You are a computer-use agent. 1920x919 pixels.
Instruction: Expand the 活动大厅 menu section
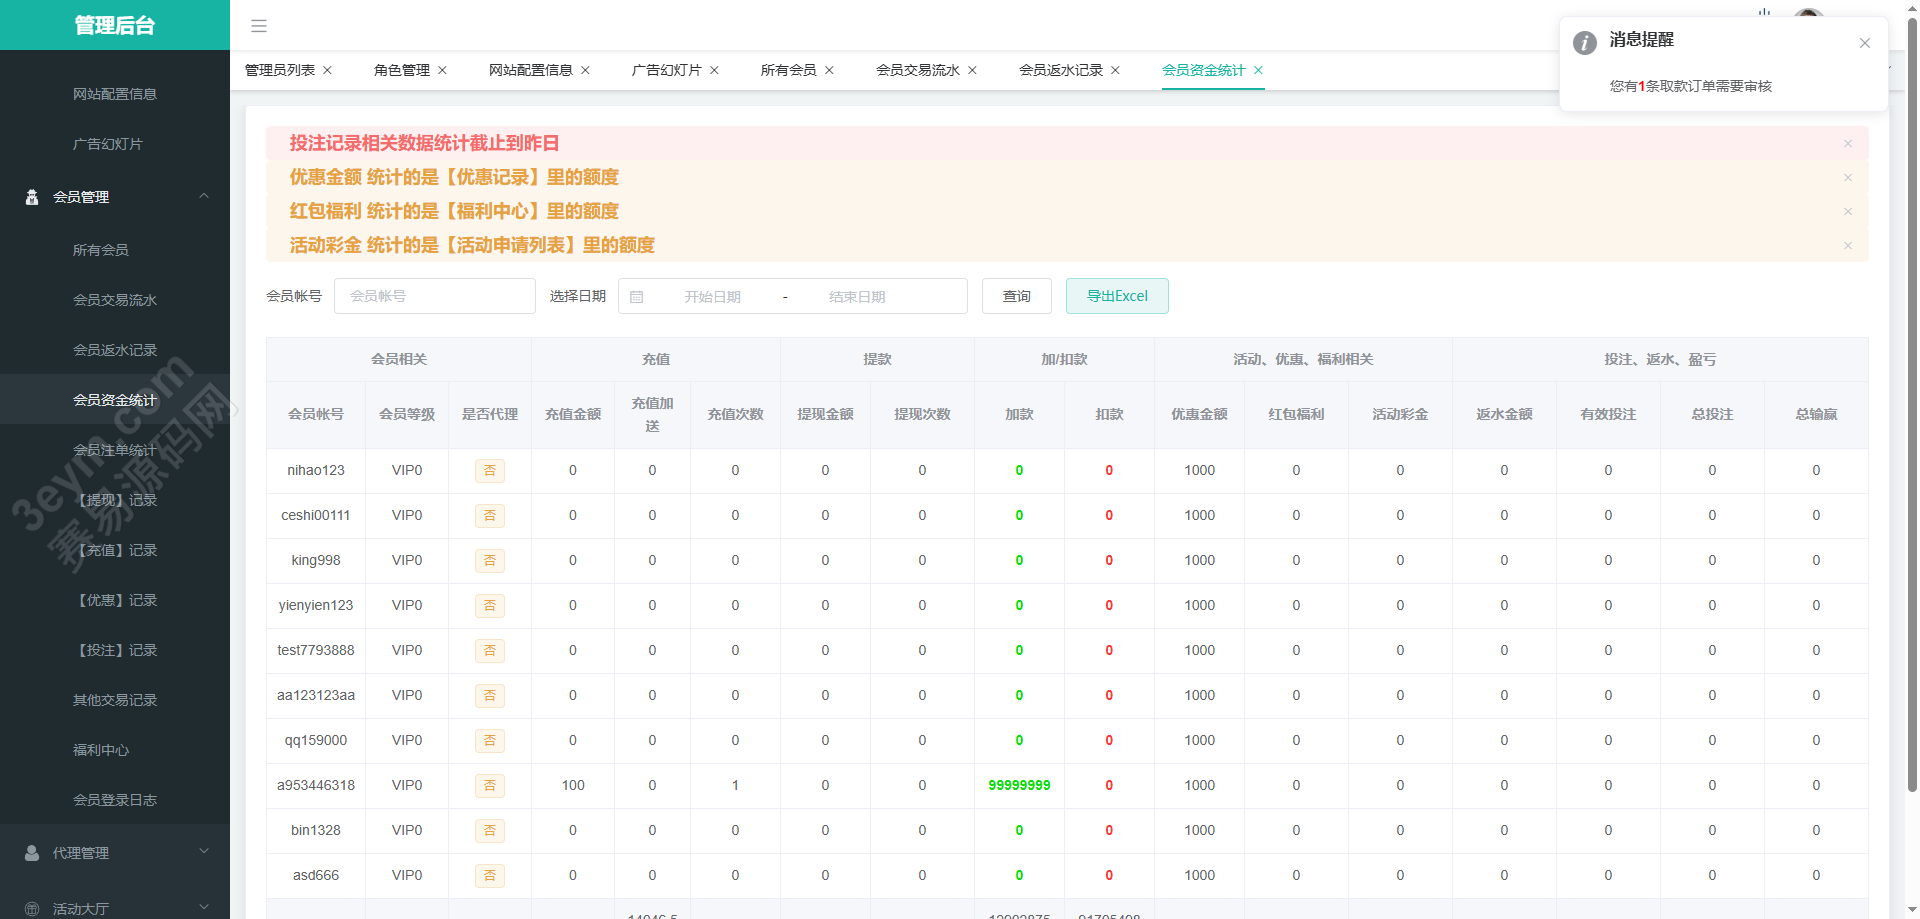(204, 908)
